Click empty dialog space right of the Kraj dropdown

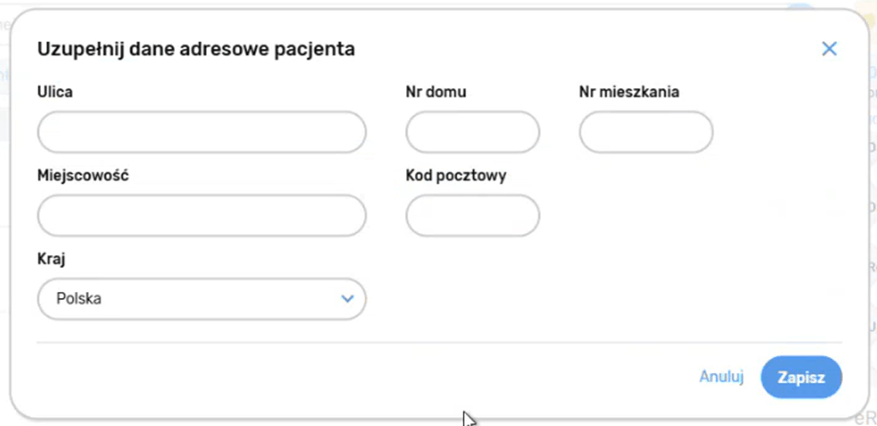[x=600, y=298]
